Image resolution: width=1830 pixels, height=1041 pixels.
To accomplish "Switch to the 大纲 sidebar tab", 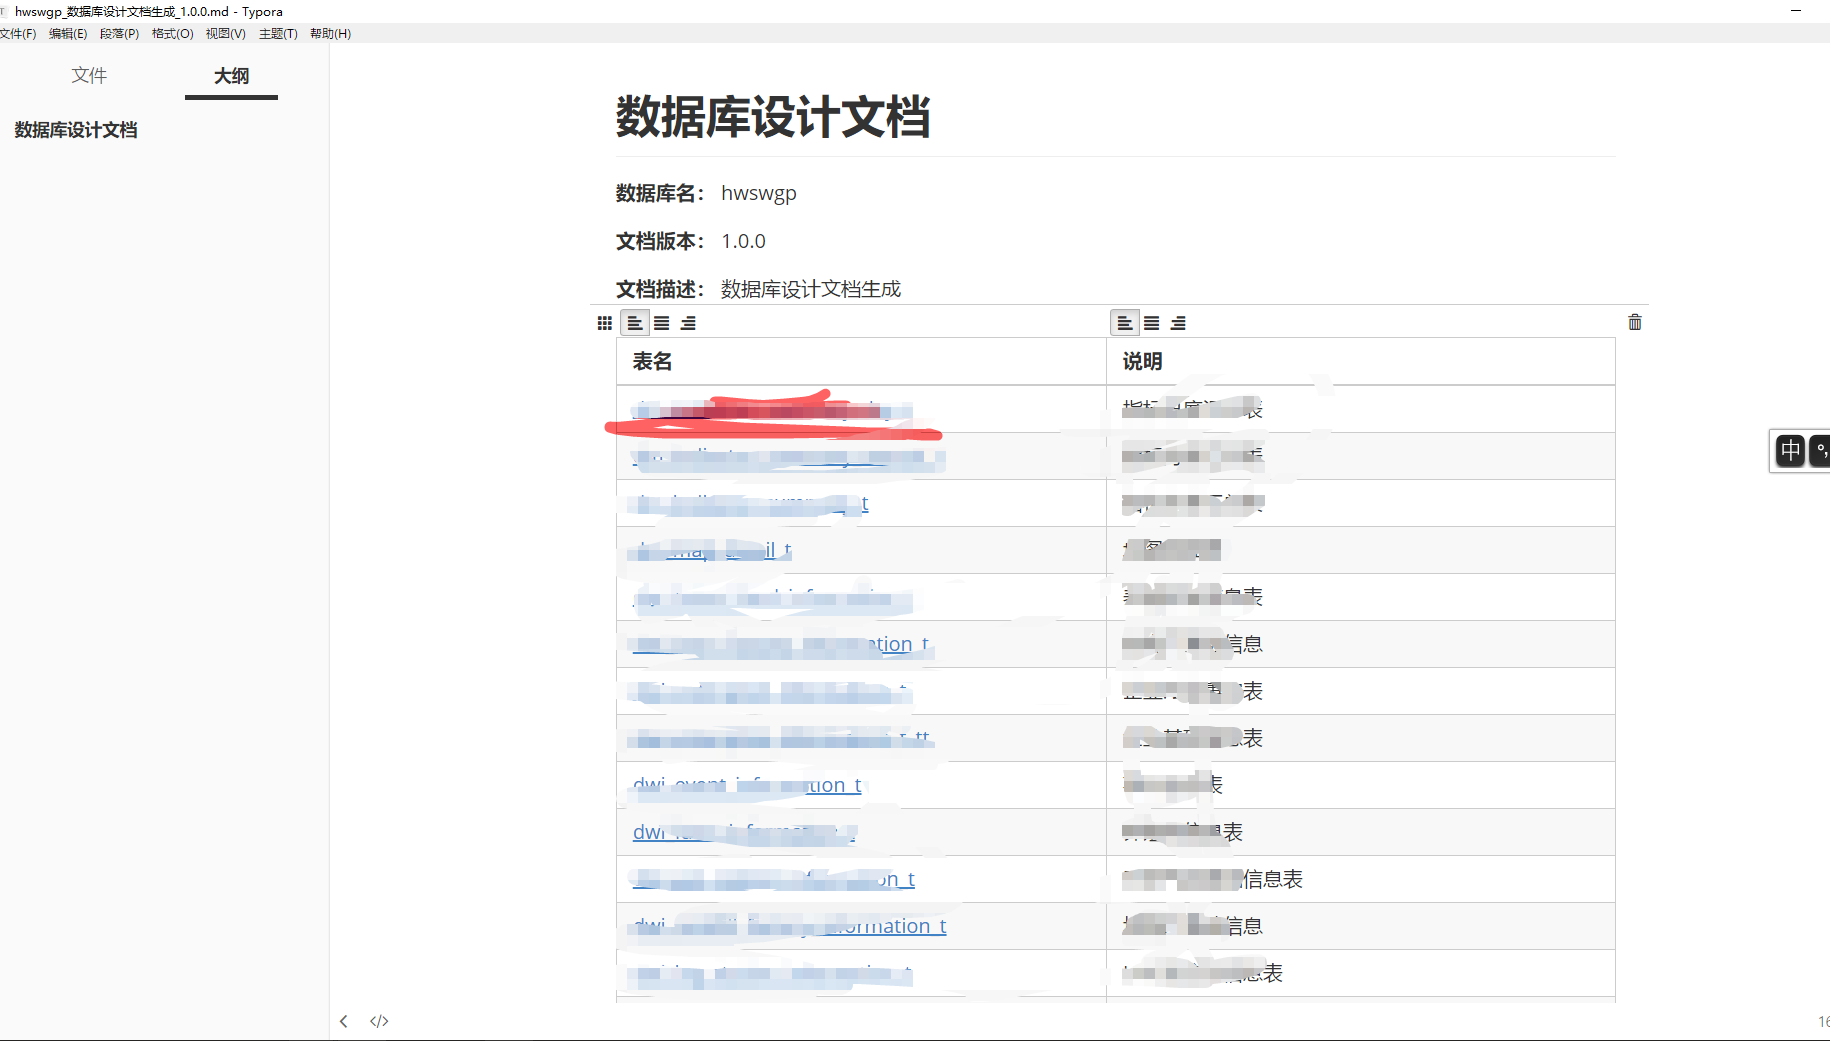I will click(x=231, y=76).
